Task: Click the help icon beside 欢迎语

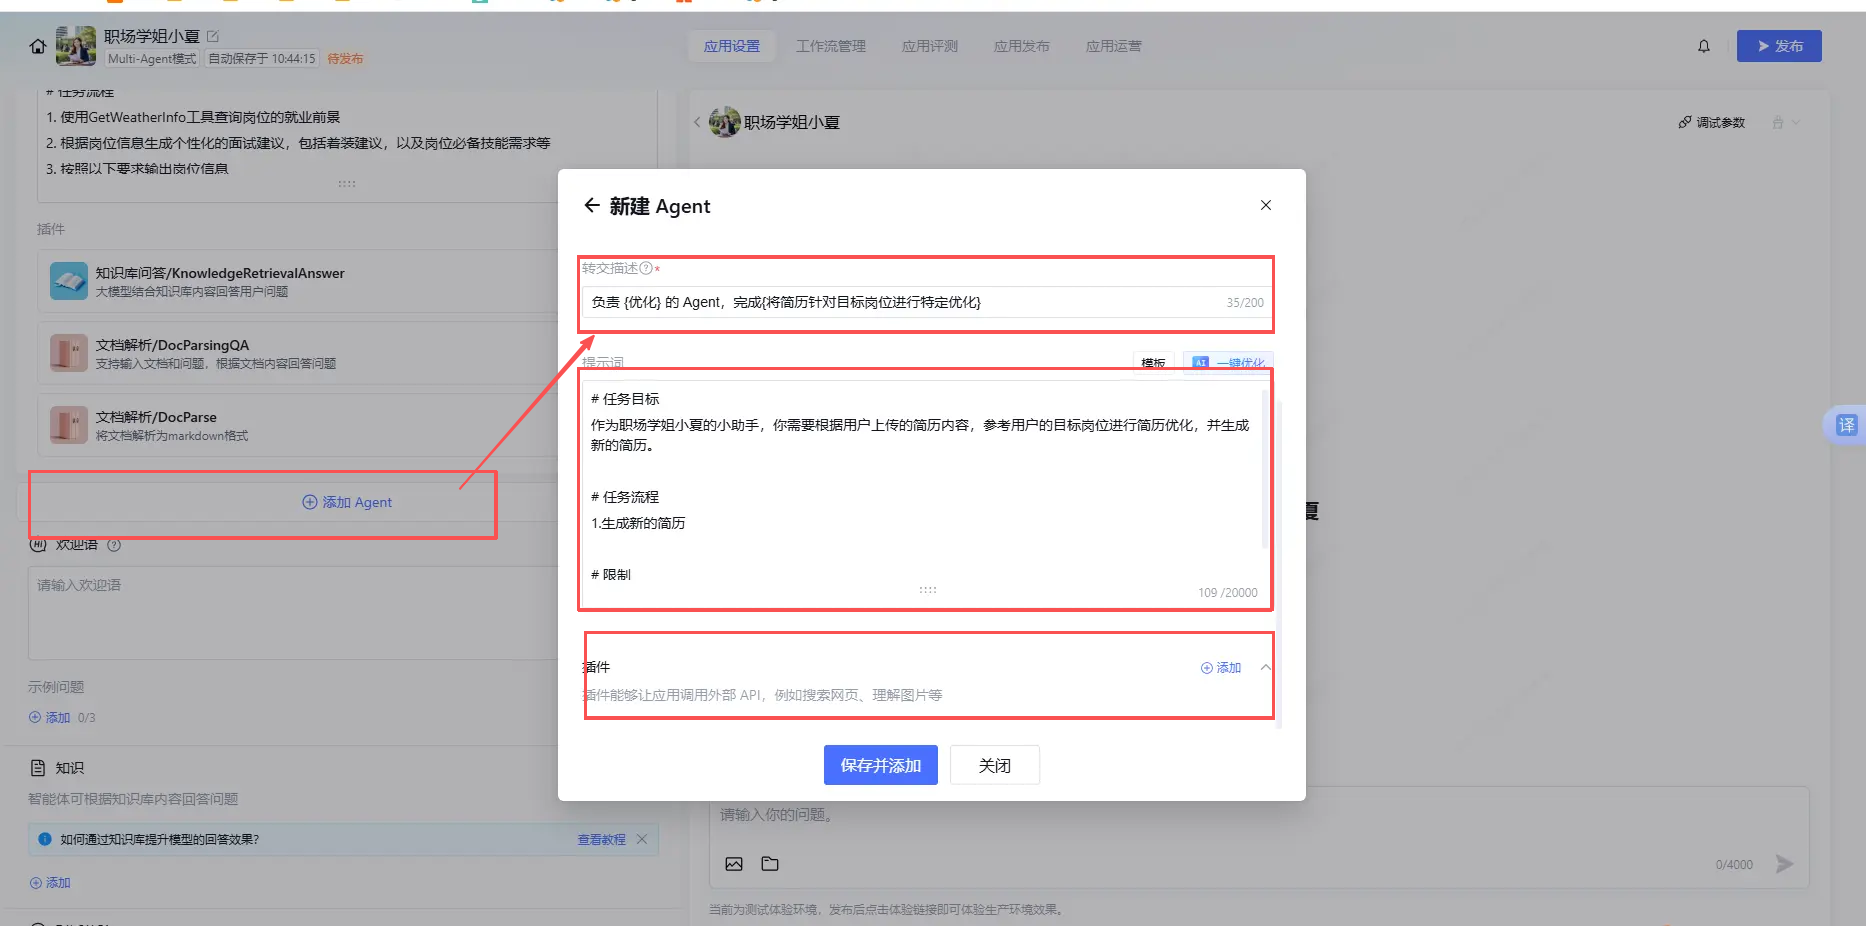Action: 114,545
